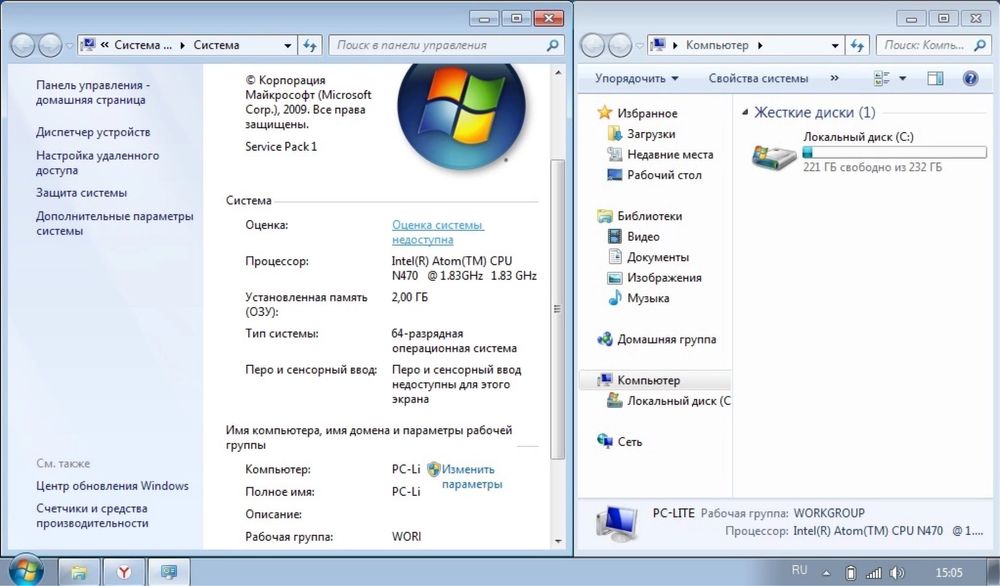Click Система breadcrumb segment

click(216, 45)
